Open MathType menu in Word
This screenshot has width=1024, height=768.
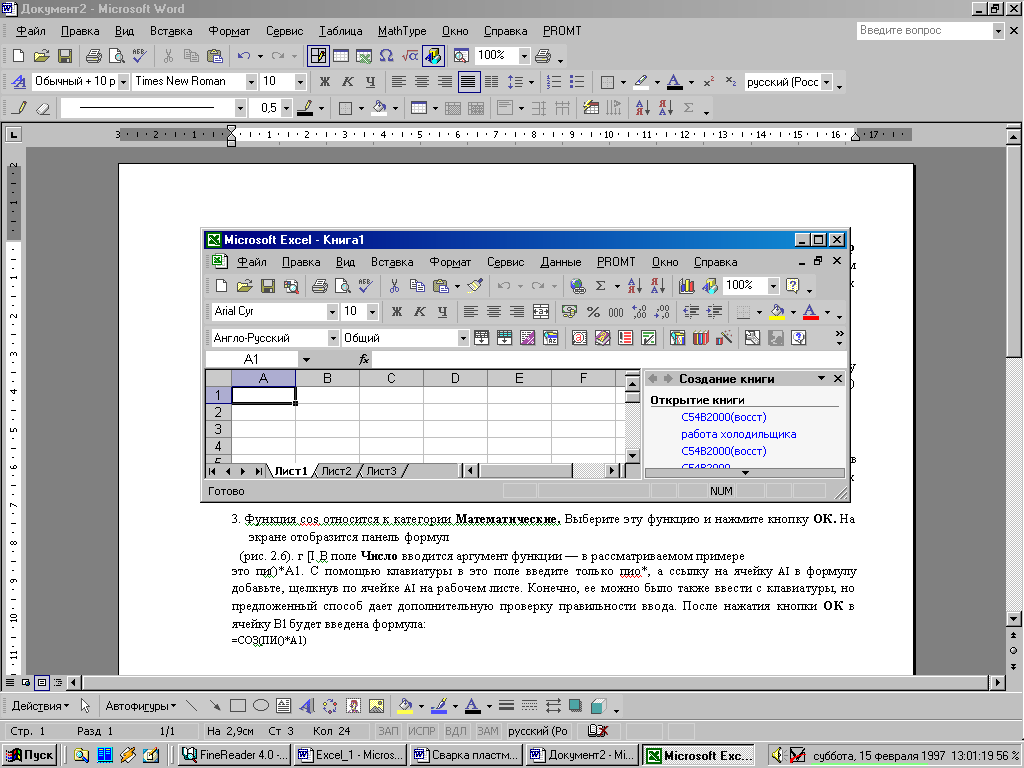tap(402, 31)
